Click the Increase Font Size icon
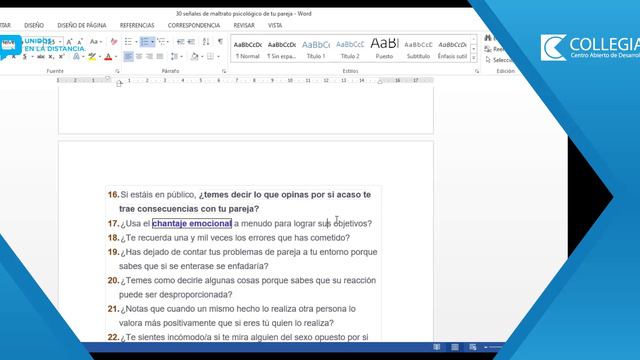The height and width of the screenshot is (360, 640). click(69, 42)
